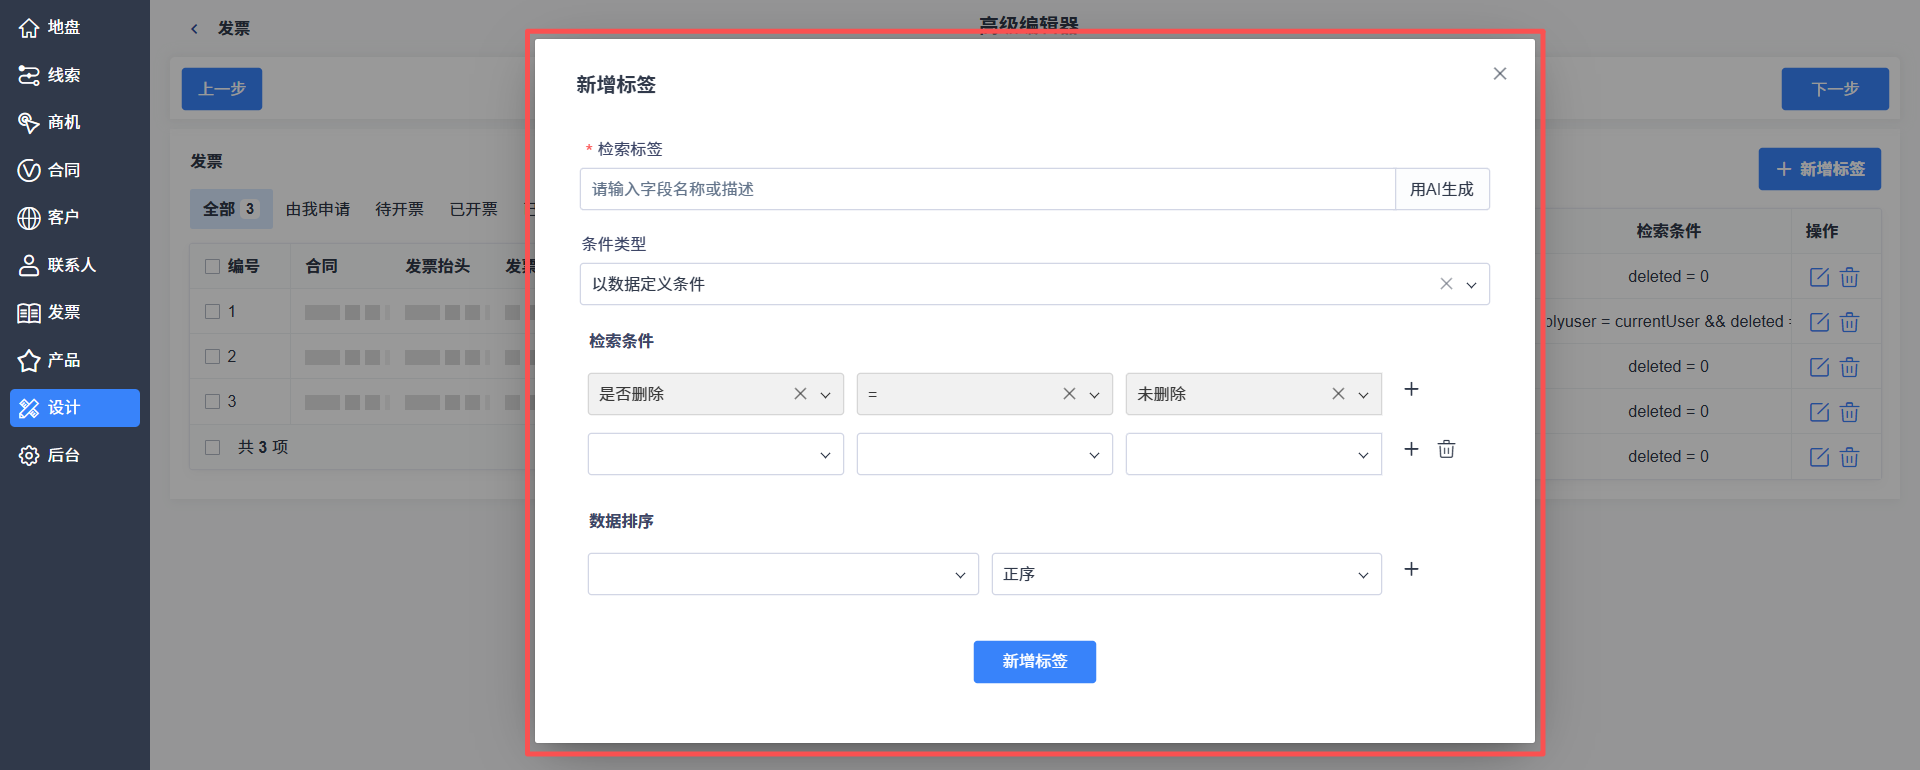Clear the 是否删除 field selection

(800, 394)
